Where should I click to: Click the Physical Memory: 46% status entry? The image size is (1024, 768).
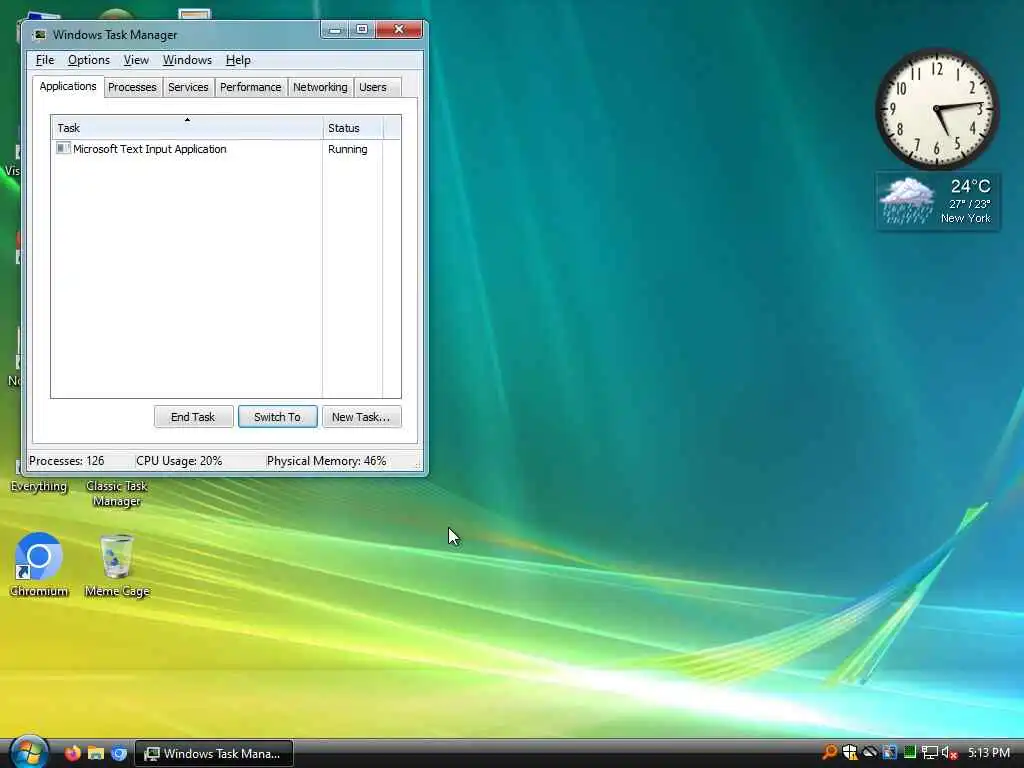coord(326,460)
